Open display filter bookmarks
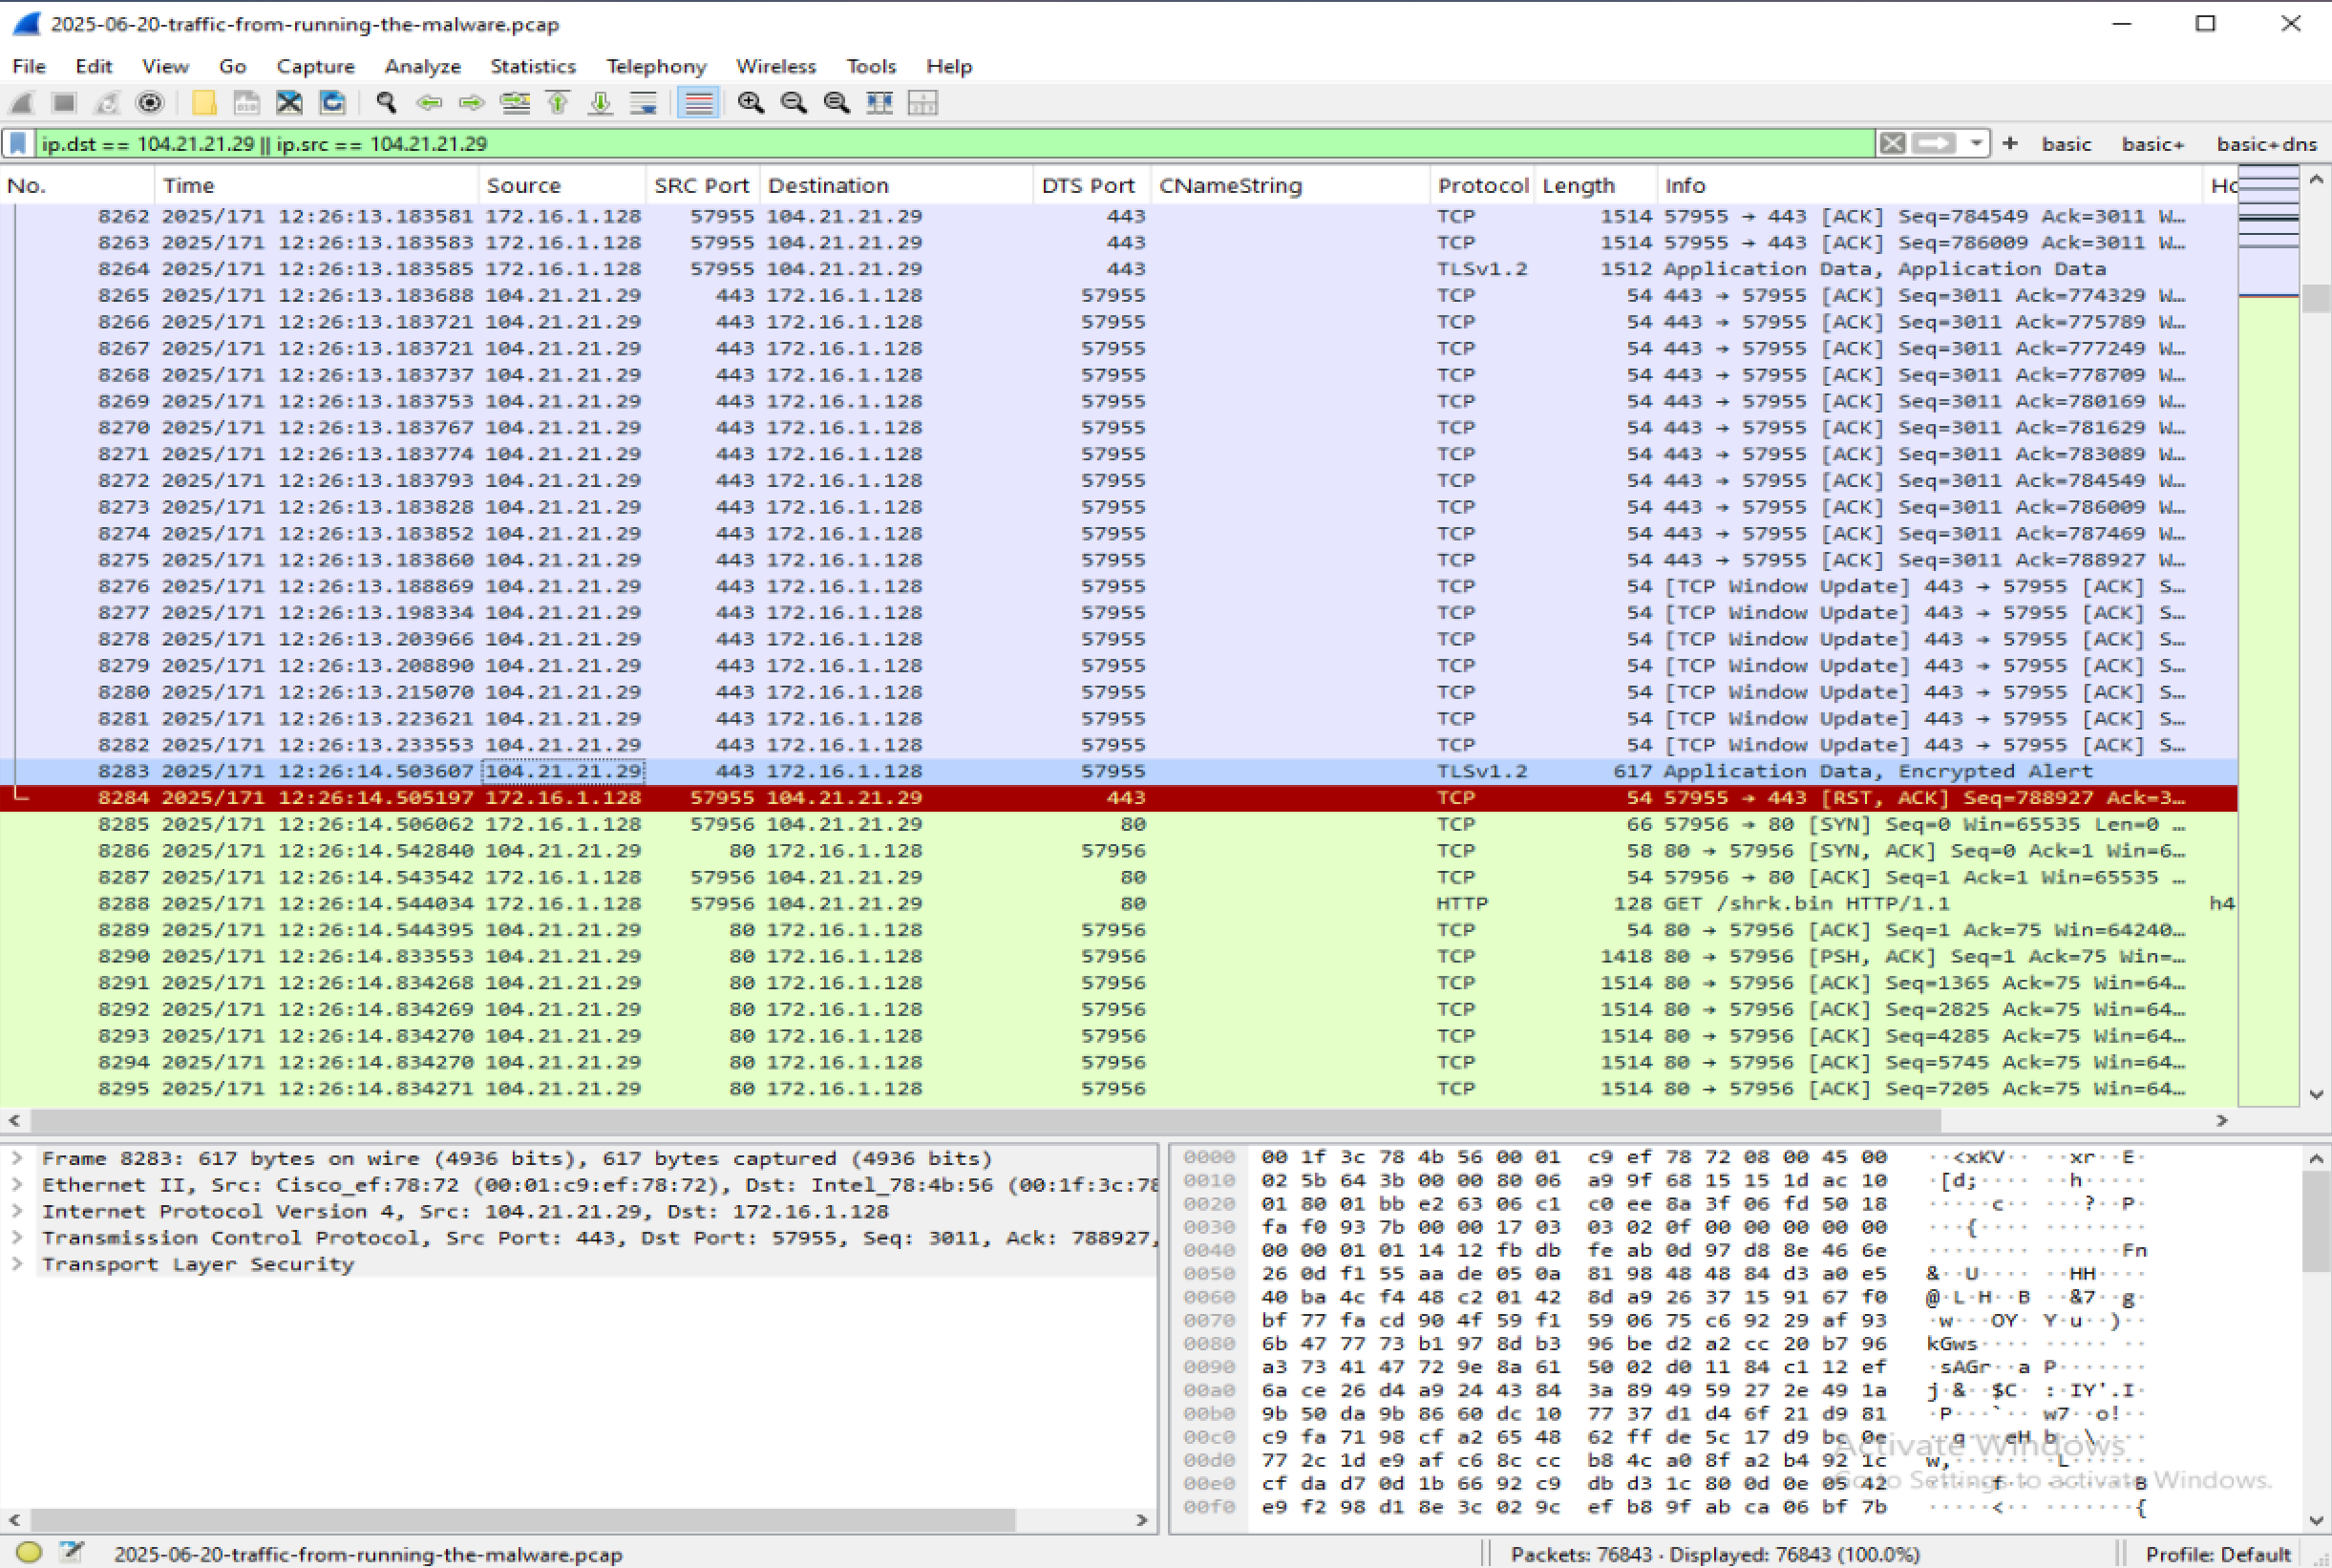The width and height of the screenshot is (2332, 1568). pos(17,143)
